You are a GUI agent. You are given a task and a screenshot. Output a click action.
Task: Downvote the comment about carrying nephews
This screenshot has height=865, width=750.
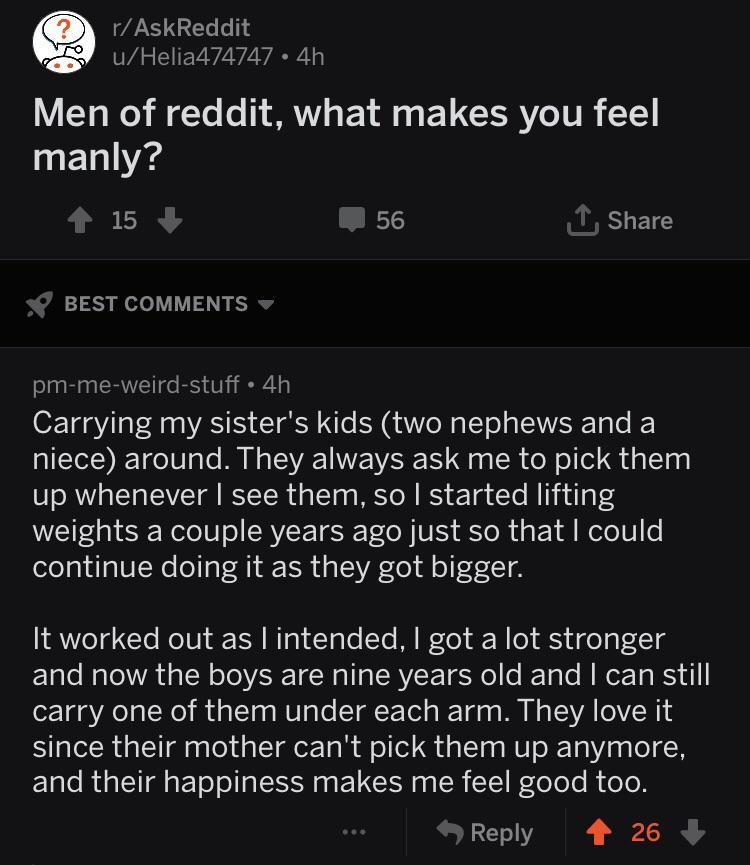pyautogui.click(x=693, y=832)
